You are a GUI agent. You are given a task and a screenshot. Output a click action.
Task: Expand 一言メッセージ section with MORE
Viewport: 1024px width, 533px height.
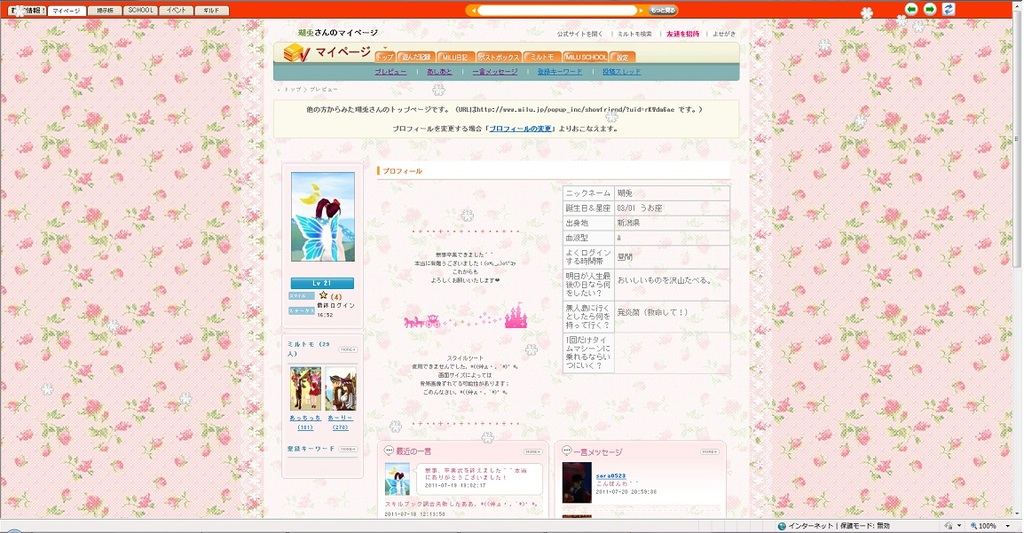pos(709,452)
